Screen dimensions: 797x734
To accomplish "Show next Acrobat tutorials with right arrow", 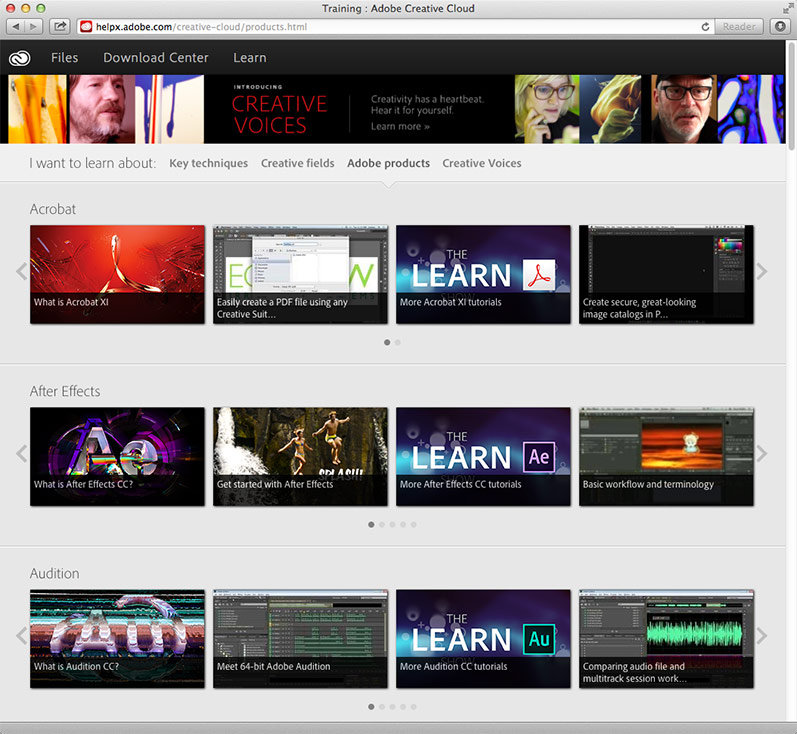I will (761, 271).
